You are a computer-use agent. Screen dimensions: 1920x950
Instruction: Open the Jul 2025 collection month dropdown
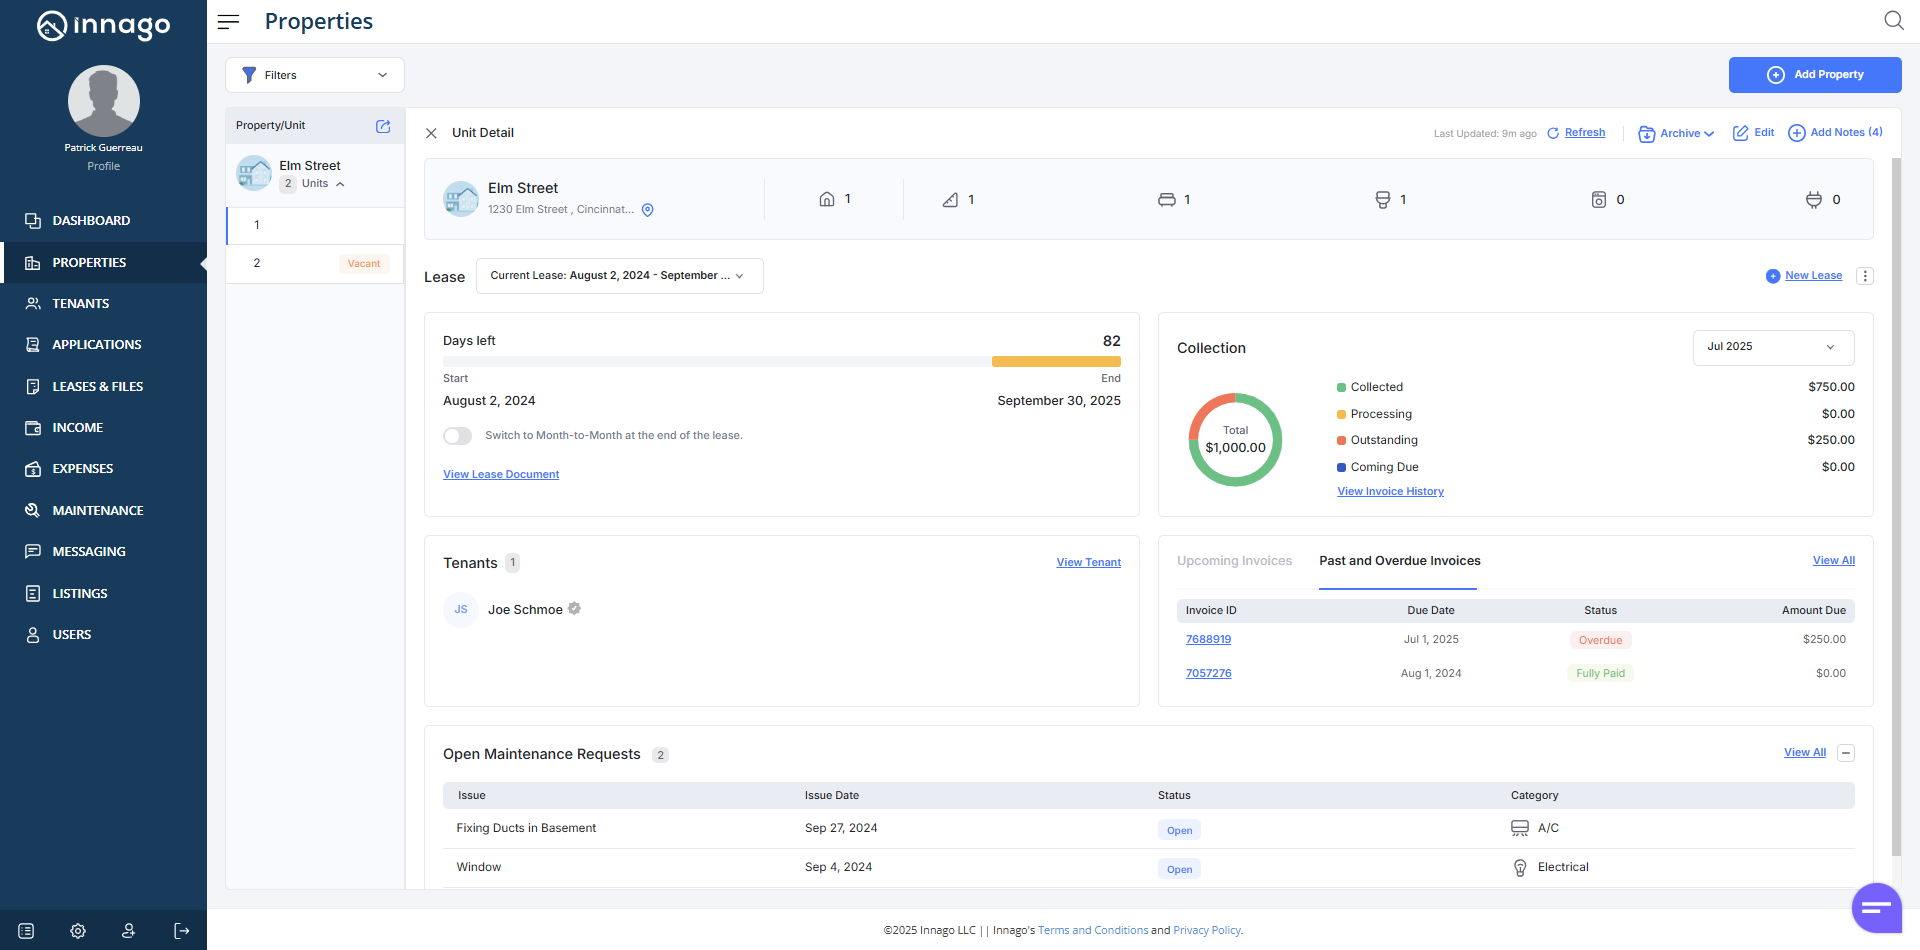1772,347
